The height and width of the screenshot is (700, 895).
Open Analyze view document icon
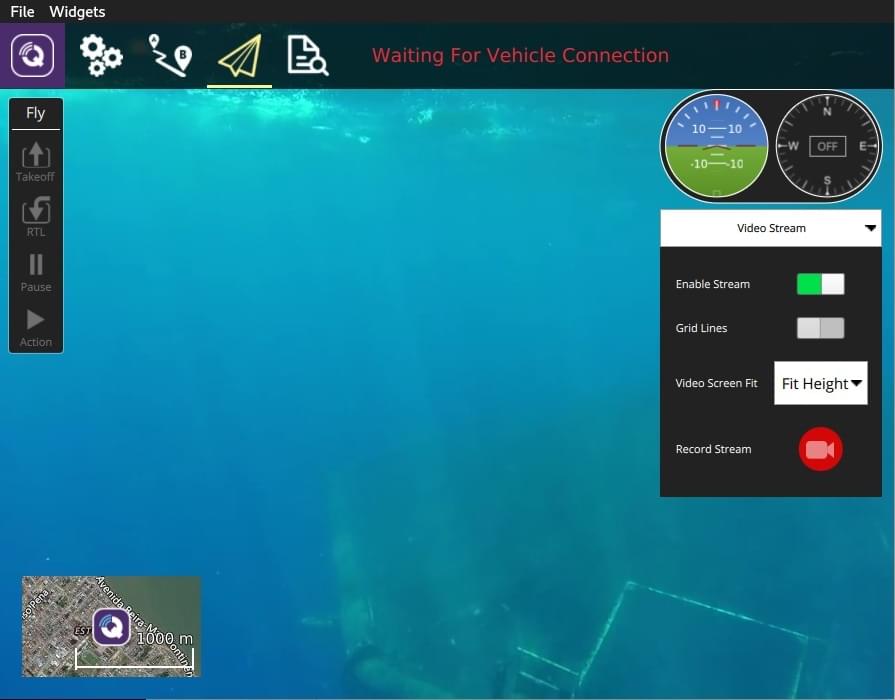(307, 55)
